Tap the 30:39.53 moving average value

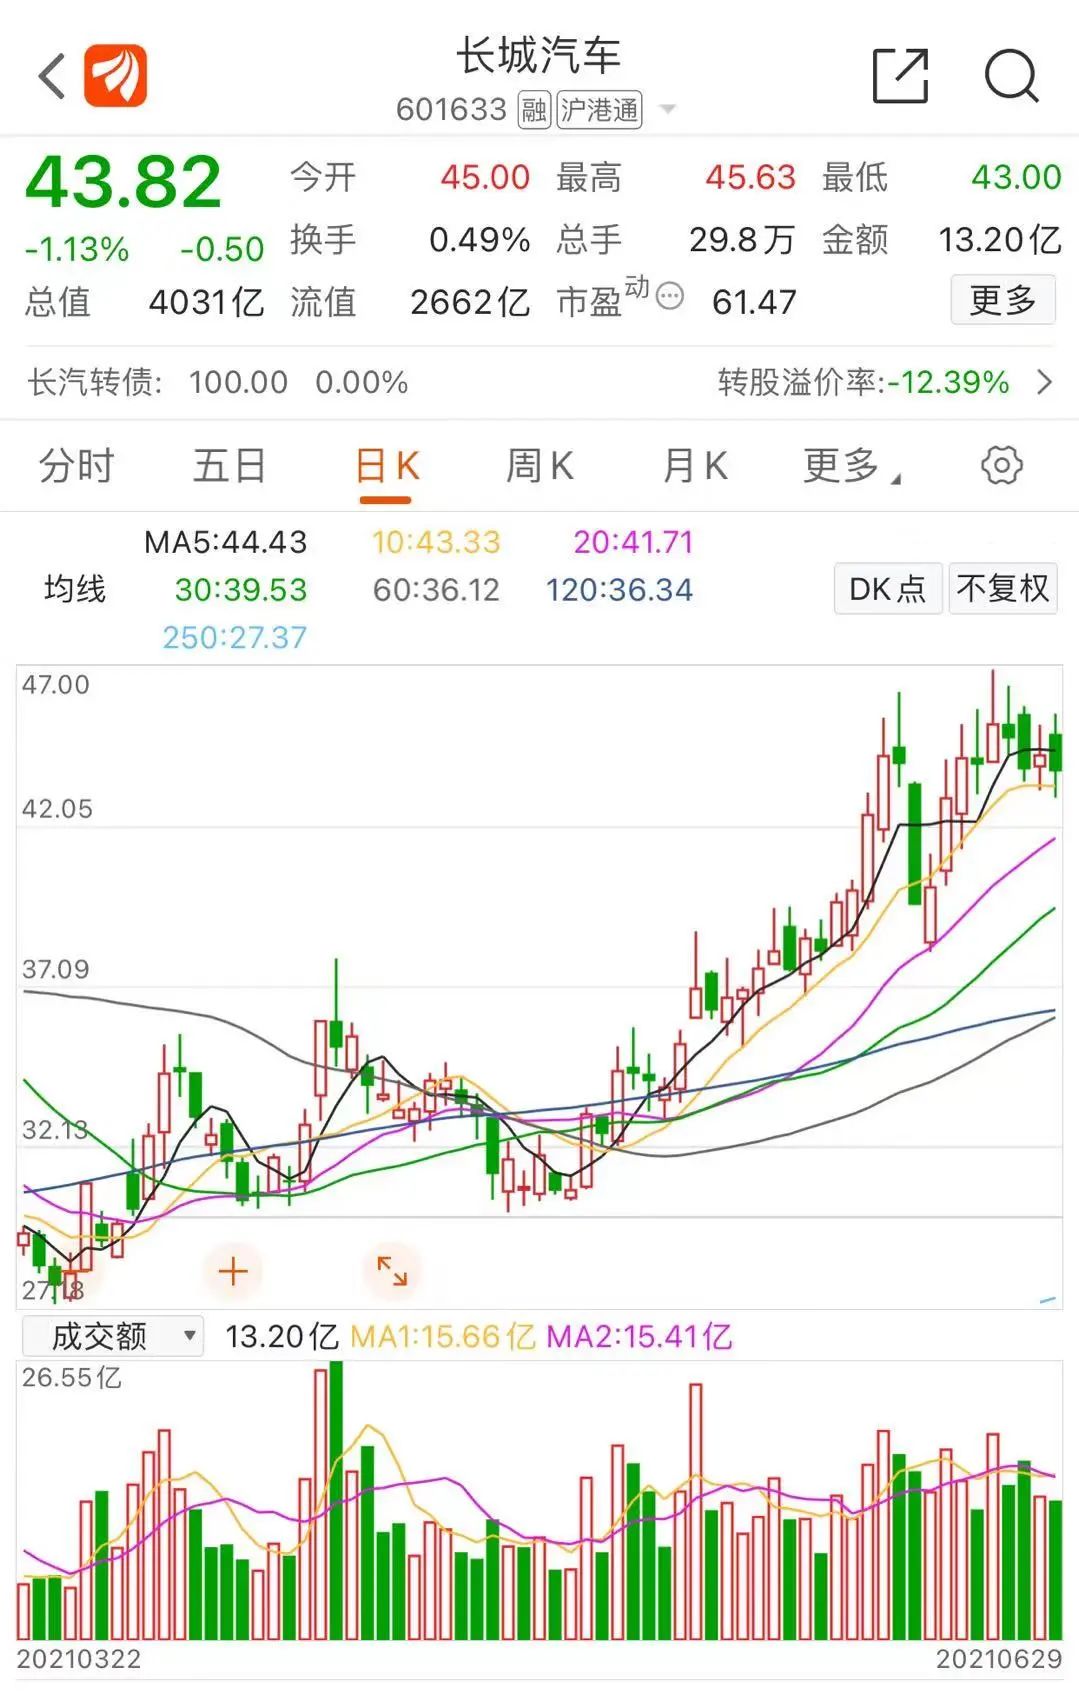click(x=241, y=590)
